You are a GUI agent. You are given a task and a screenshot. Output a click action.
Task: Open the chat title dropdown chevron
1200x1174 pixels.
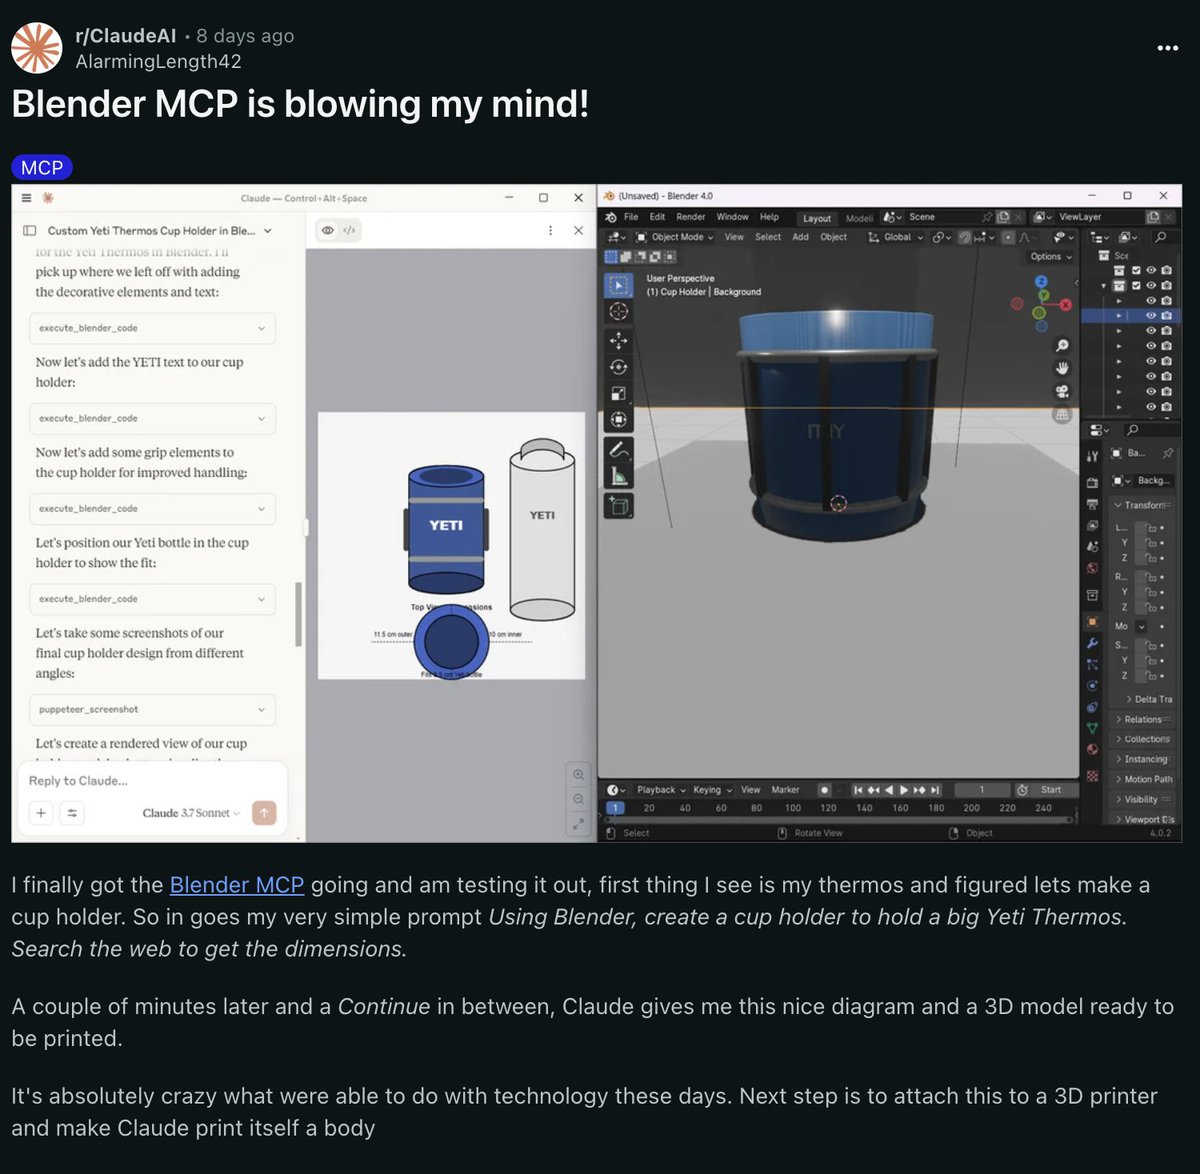[268, 230]
